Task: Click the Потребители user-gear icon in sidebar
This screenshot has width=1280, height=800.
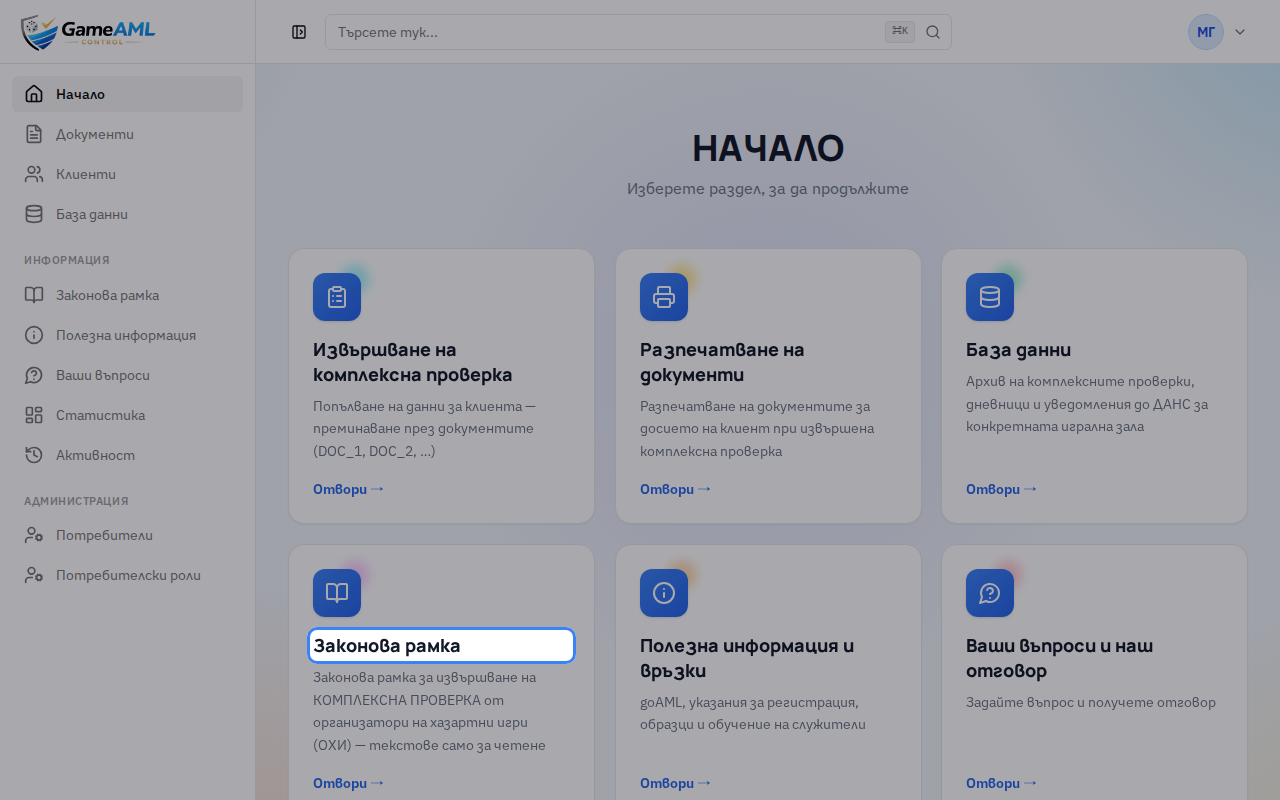Action: coord(34,535)
